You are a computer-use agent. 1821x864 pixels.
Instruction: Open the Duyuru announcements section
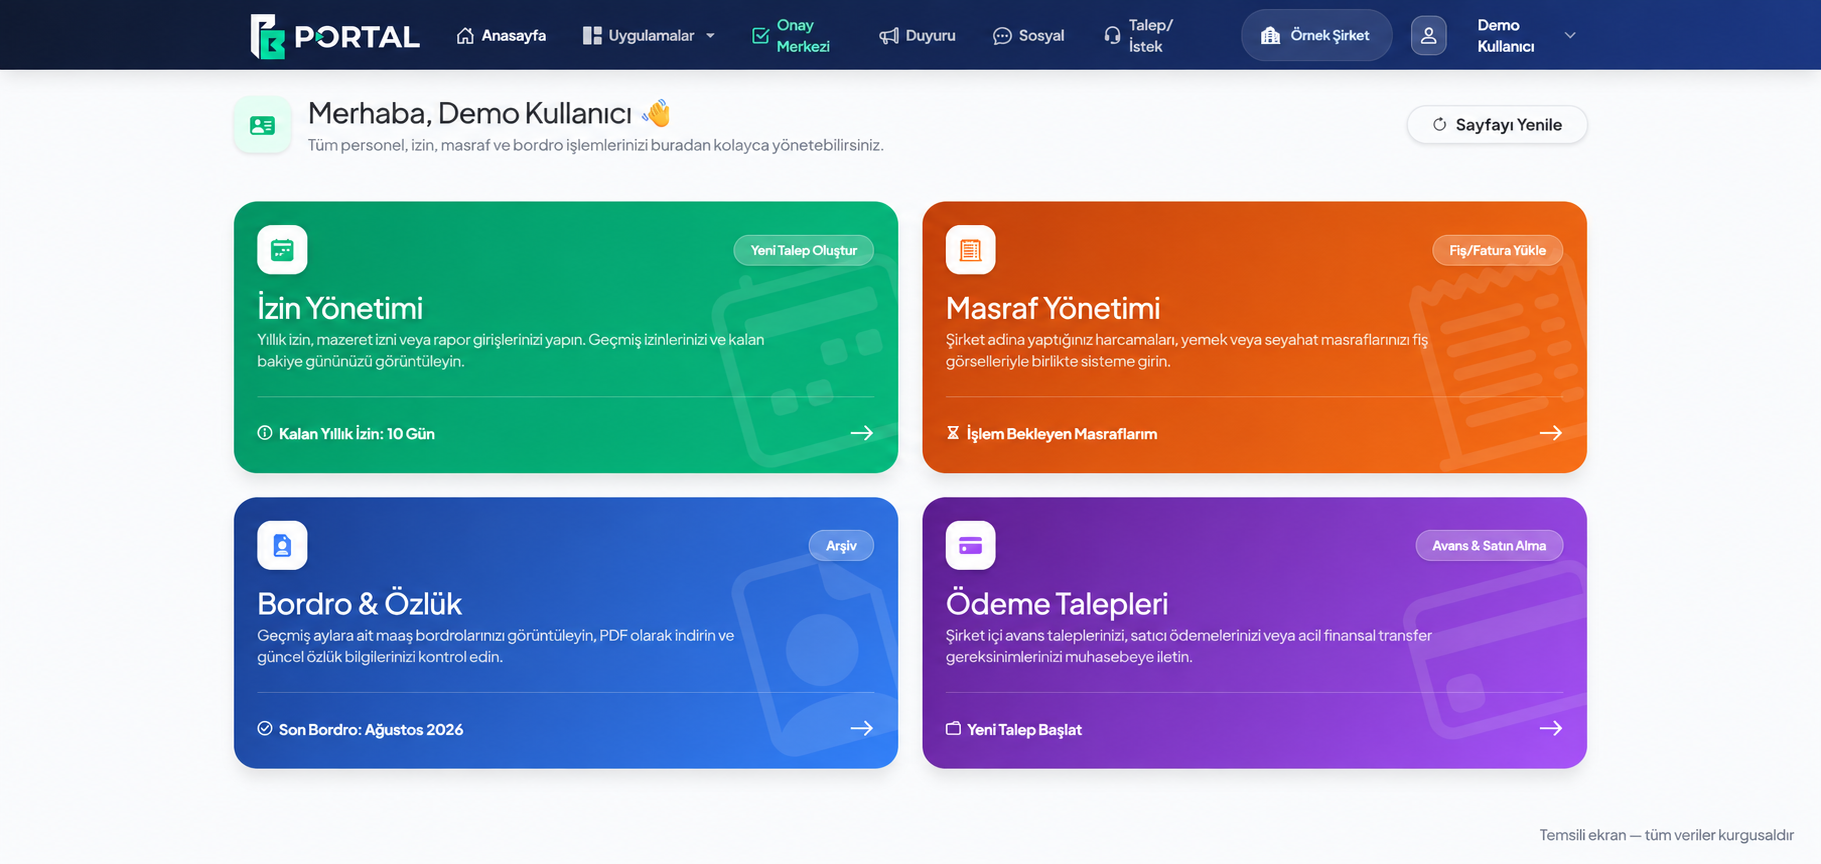[917, 36]
